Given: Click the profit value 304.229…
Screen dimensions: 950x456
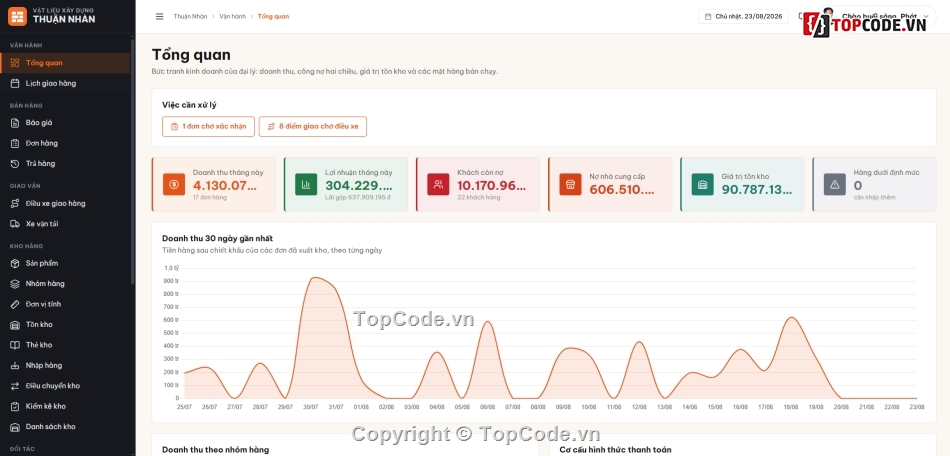Looking at the screenshot, I should [359, 185].
